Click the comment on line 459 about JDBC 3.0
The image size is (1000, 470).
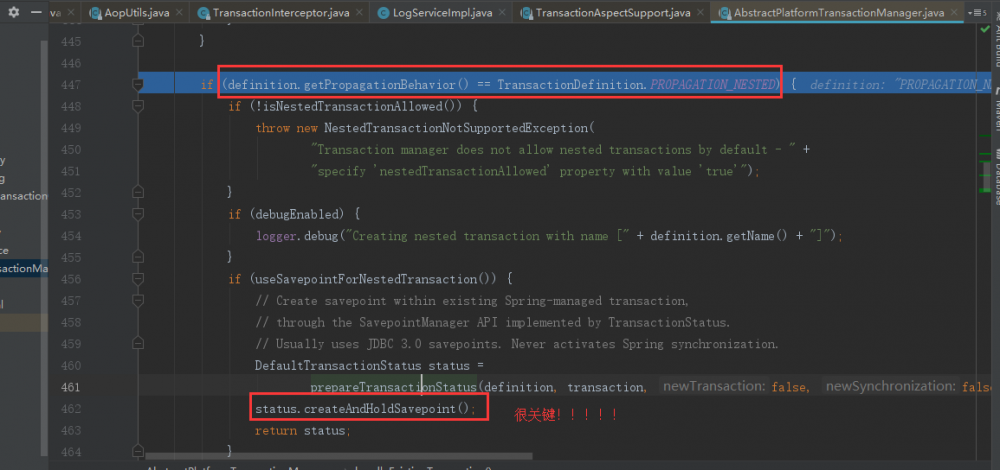click(517, 344)
